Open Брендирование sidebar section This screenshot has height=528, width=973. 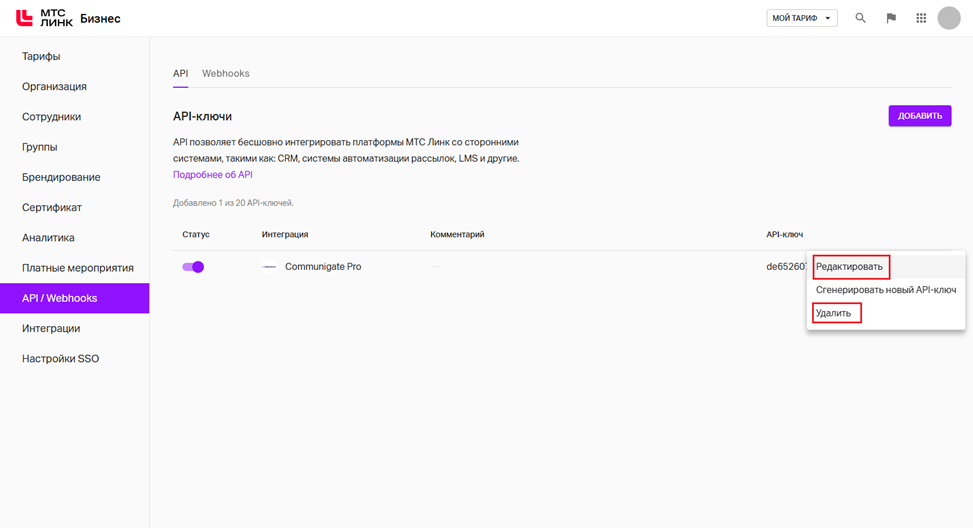pyautogui.click(x=61, y=177)
